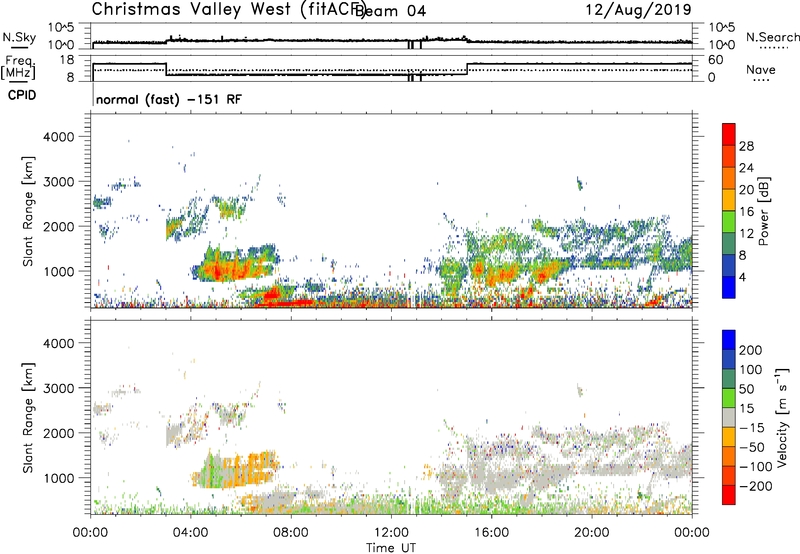Click the 08:00 time axis label
The image size is (800, 554).
[291, 533]
